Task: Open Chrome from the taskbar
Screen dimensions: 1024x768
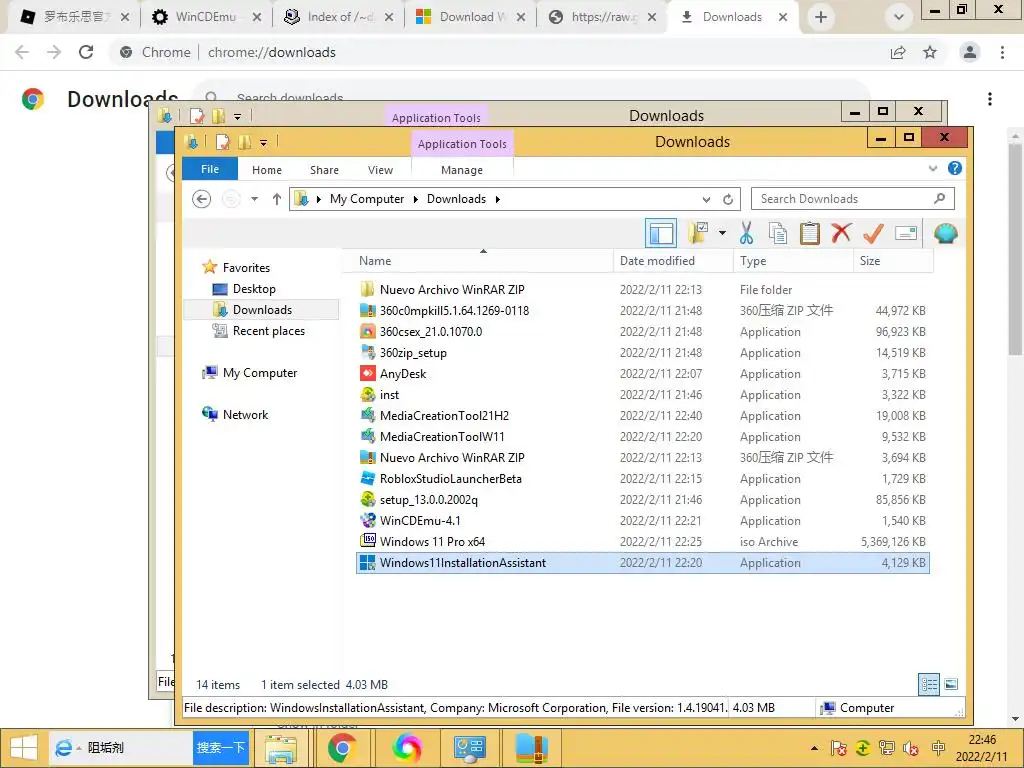Action: [342, 748]
